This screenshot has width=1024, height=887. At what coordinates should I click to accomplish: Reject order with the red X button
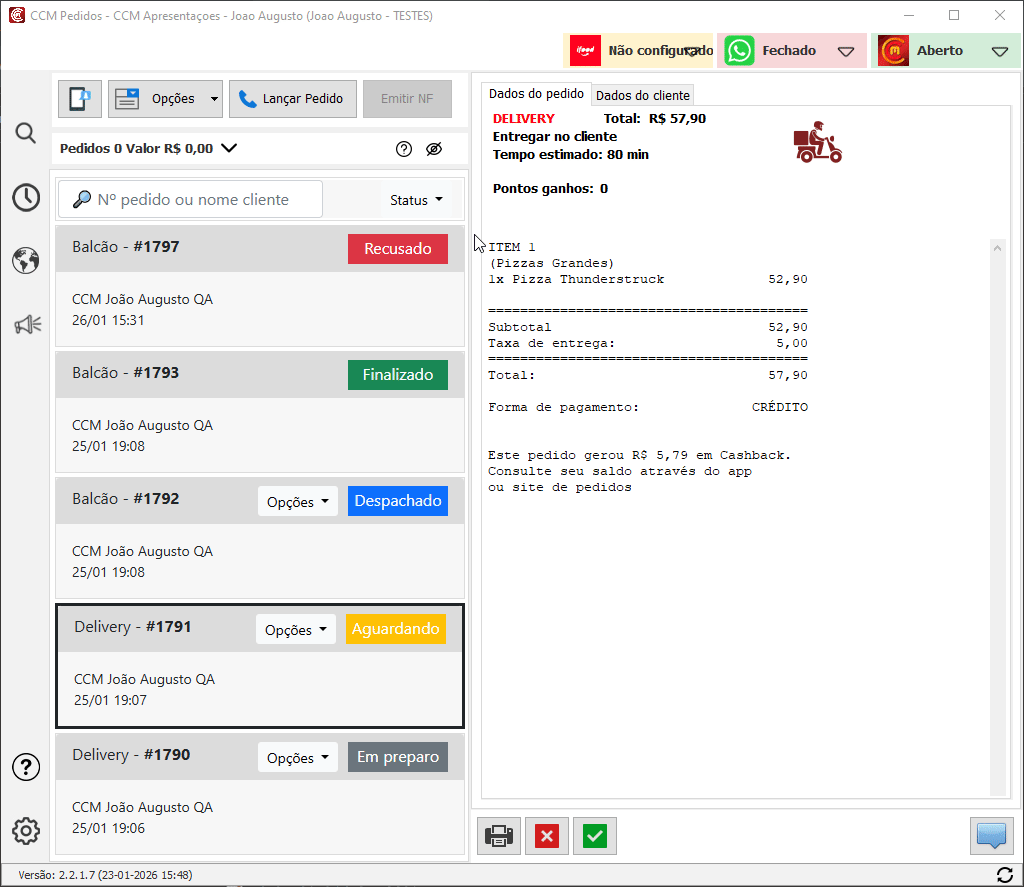[547, 836]
